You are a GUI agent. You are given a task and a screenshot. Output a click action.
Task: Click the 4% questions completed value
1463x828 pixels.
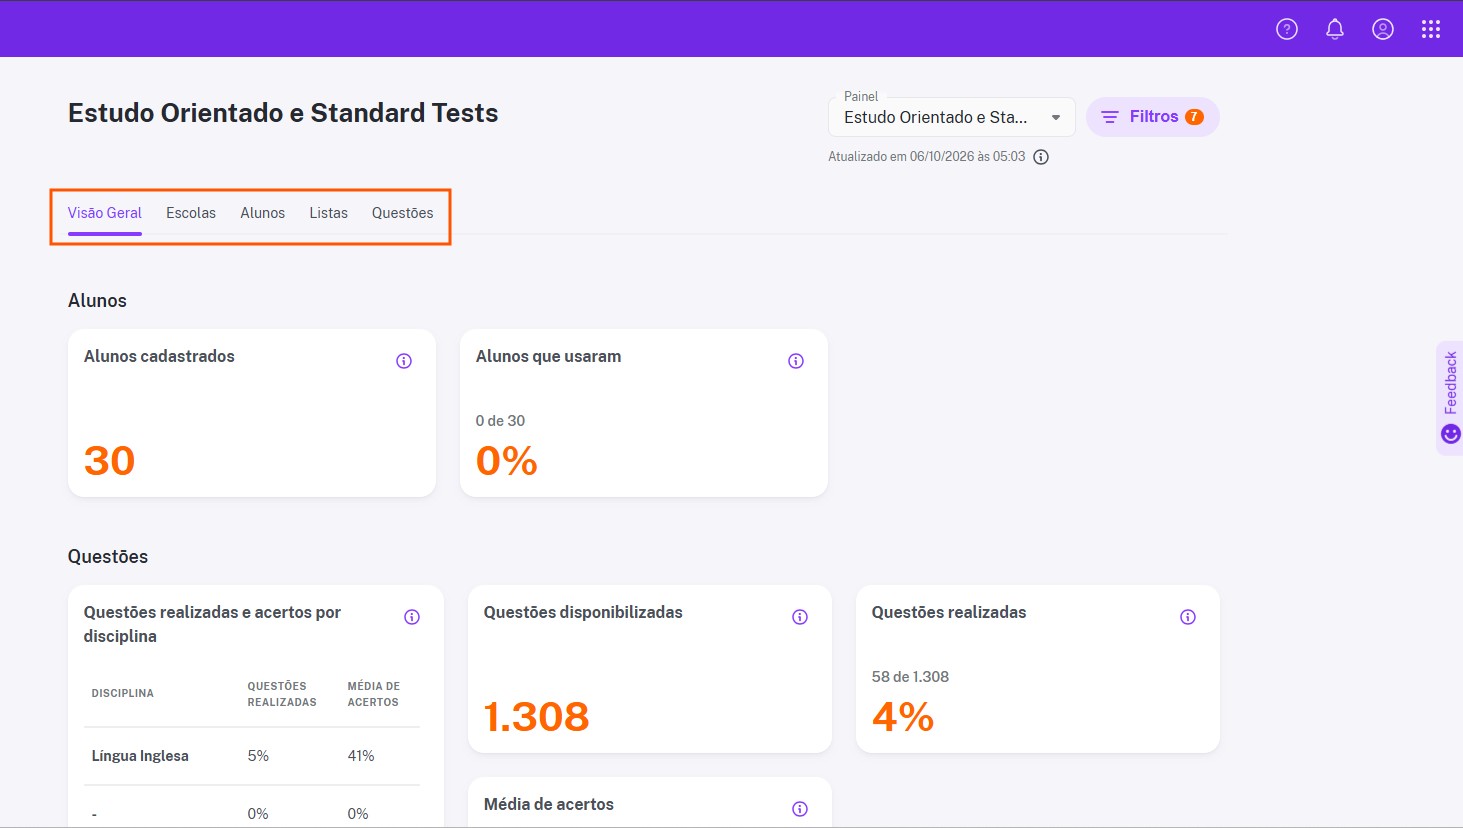click(903, 717)
